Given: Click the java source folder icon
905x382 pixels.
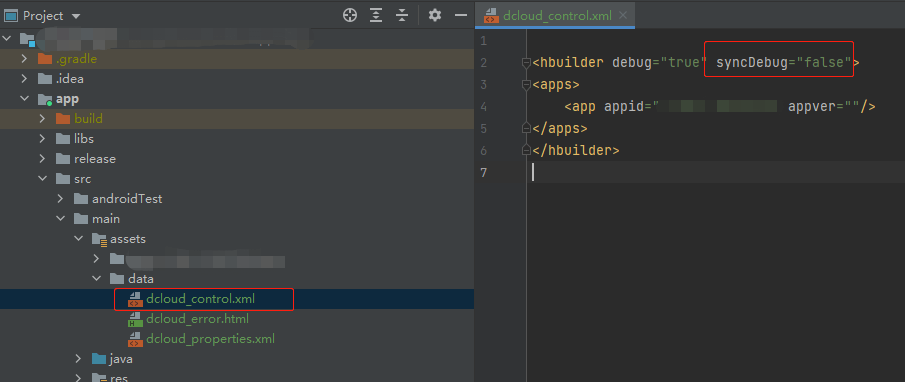Looking at the screenshot, I should pyautogui.click(x=99, y=359).
